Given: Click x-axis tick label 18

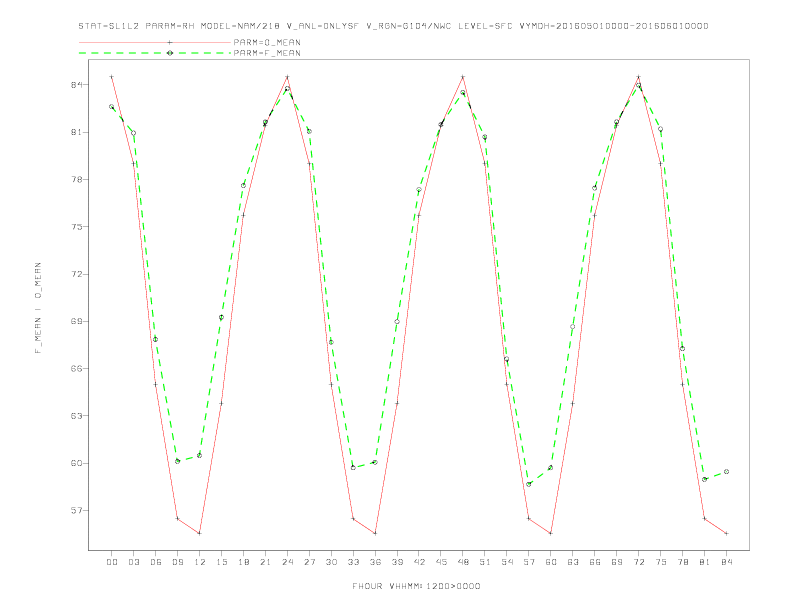Looking at the screenshot, I should 243,562.
